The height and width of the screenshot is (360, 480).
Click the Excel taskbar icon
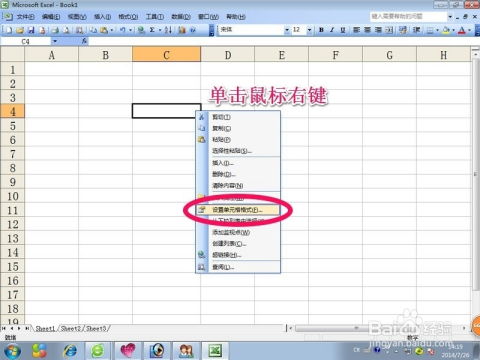(x=216, y=351)
